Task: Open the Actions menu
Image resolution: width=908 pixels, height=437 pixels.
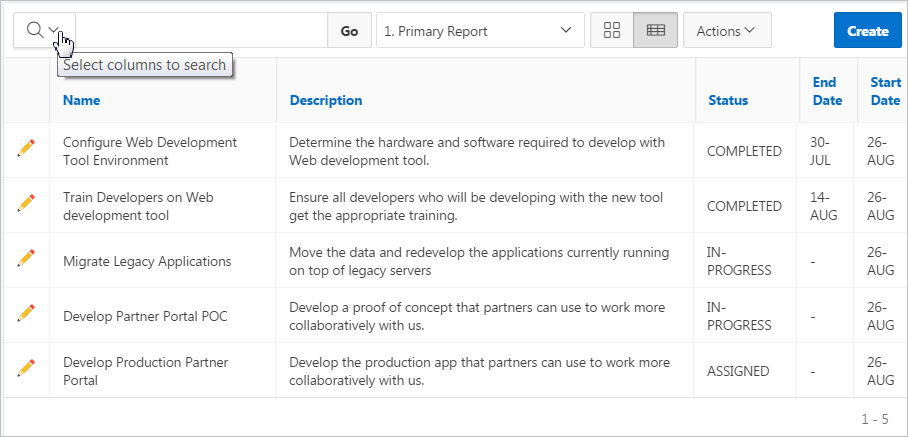Action: (720, 31)
